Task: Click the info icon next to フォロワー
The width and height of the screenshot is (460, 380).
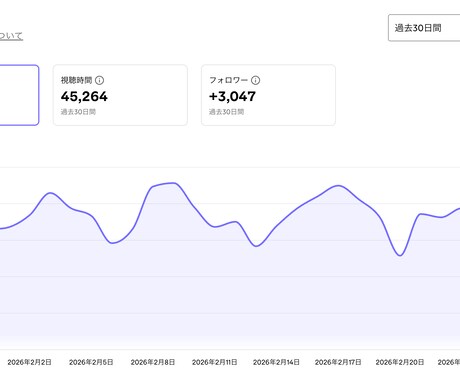Action: click(255, 80)
